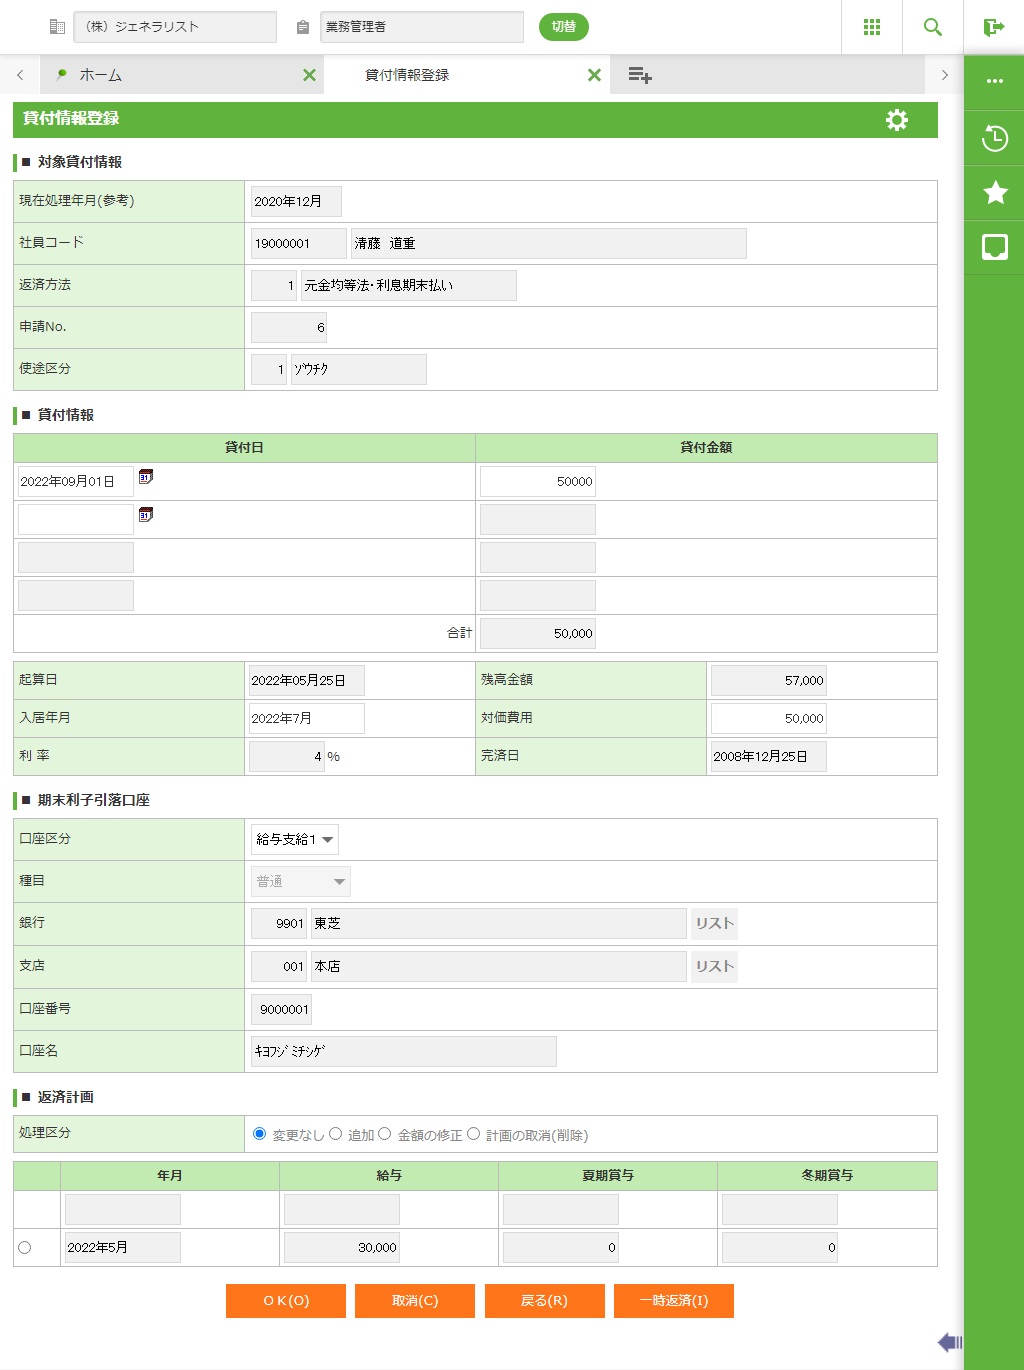Click the OK(O) button

point(286,1301)
